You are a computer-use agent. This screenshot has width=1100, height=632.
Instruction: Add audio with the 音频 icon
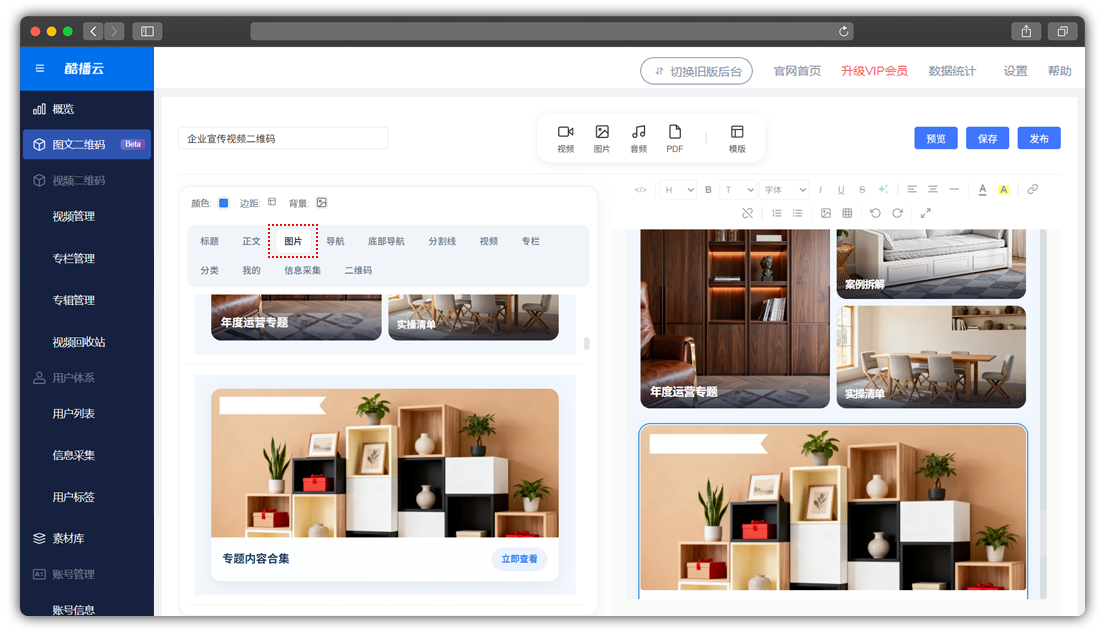click(638, 138)
